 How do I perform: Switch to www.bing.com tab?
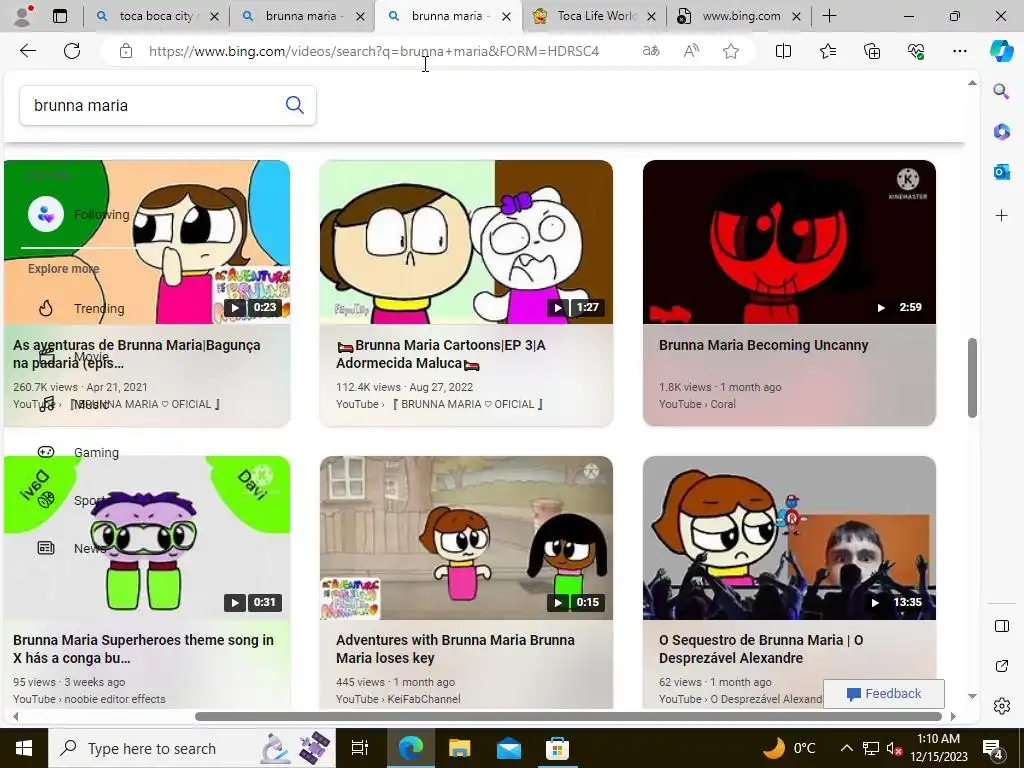click(740, 16)
